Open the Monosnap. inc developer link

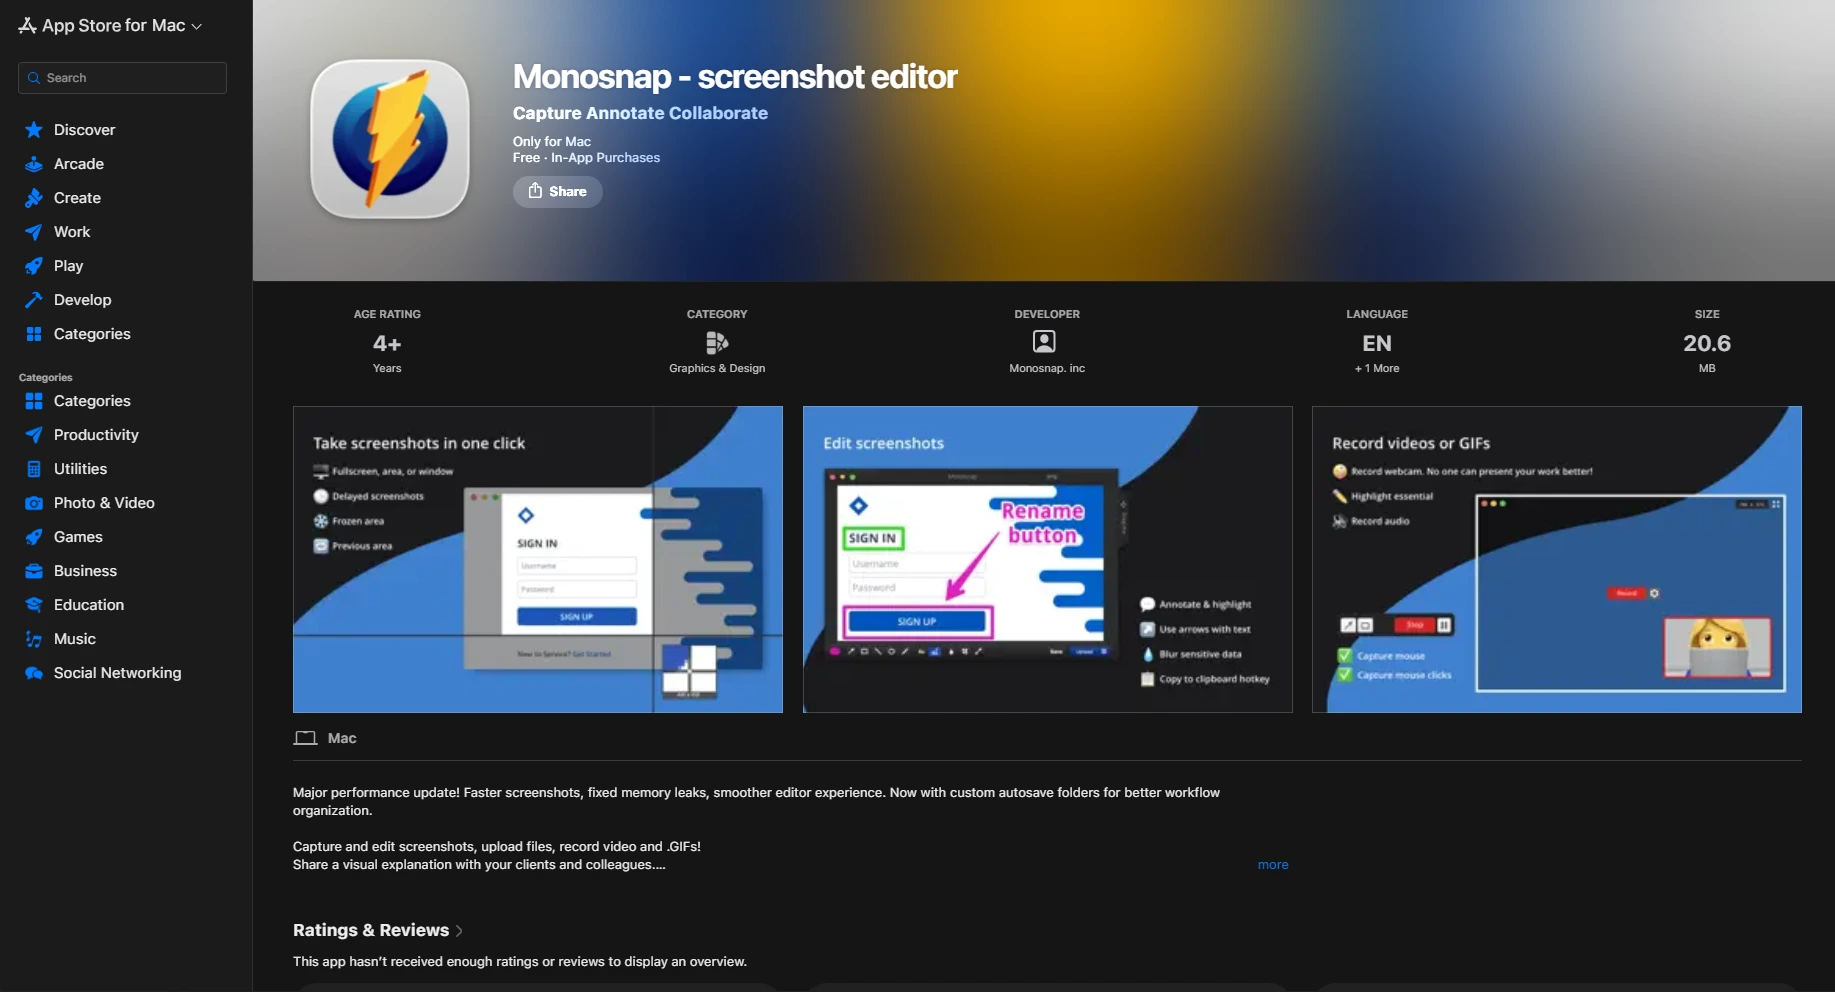pos(1047,368)
